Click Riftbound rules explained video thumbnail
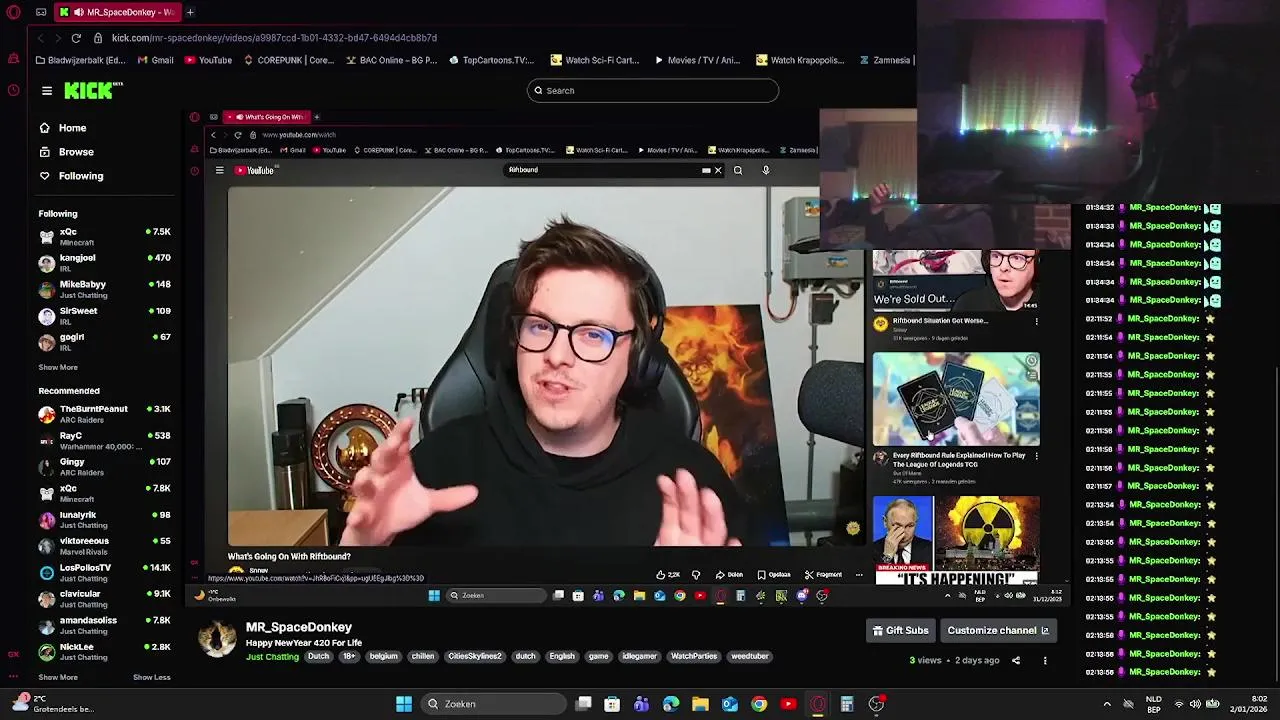 pyautogui.click(x=956, y=398)
